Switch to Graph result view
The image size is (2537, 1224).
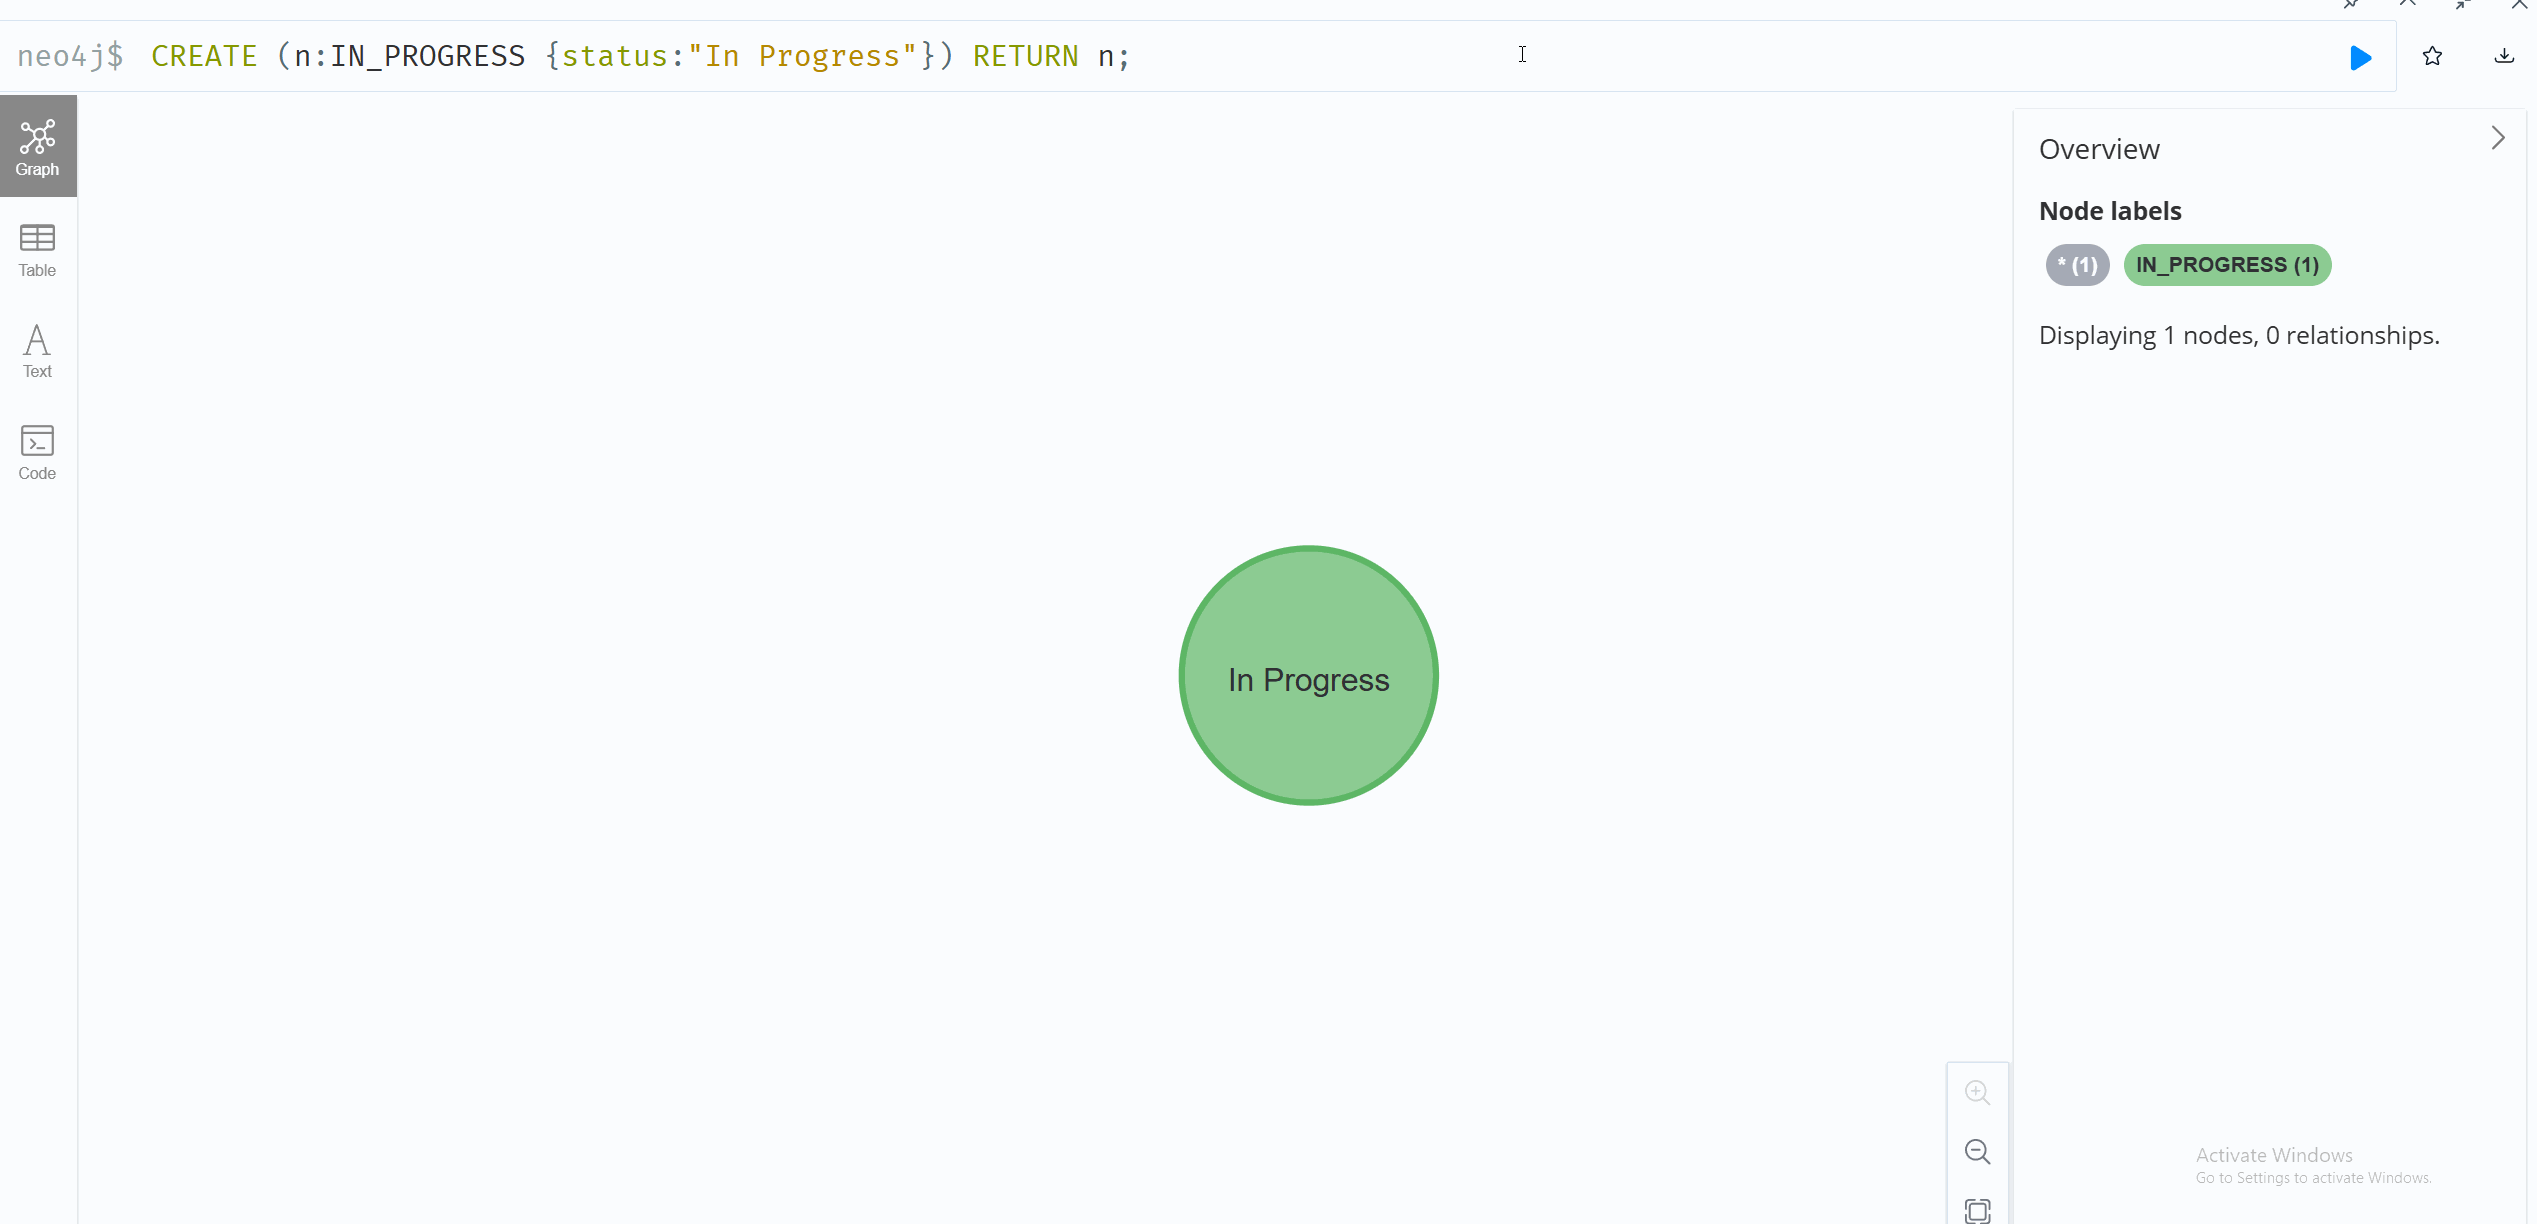[38, 147]
